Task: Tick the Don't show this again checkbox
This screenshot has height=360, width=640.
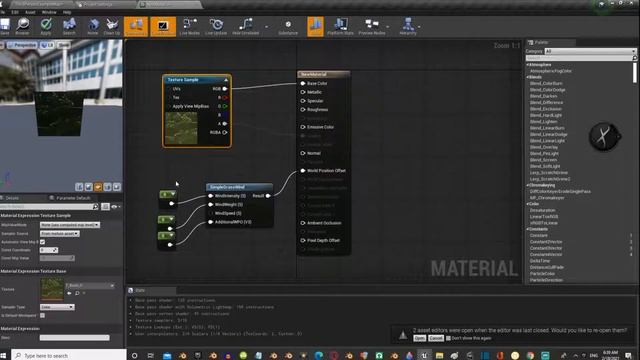Action: pyautogui.click(x=448, y=338)
